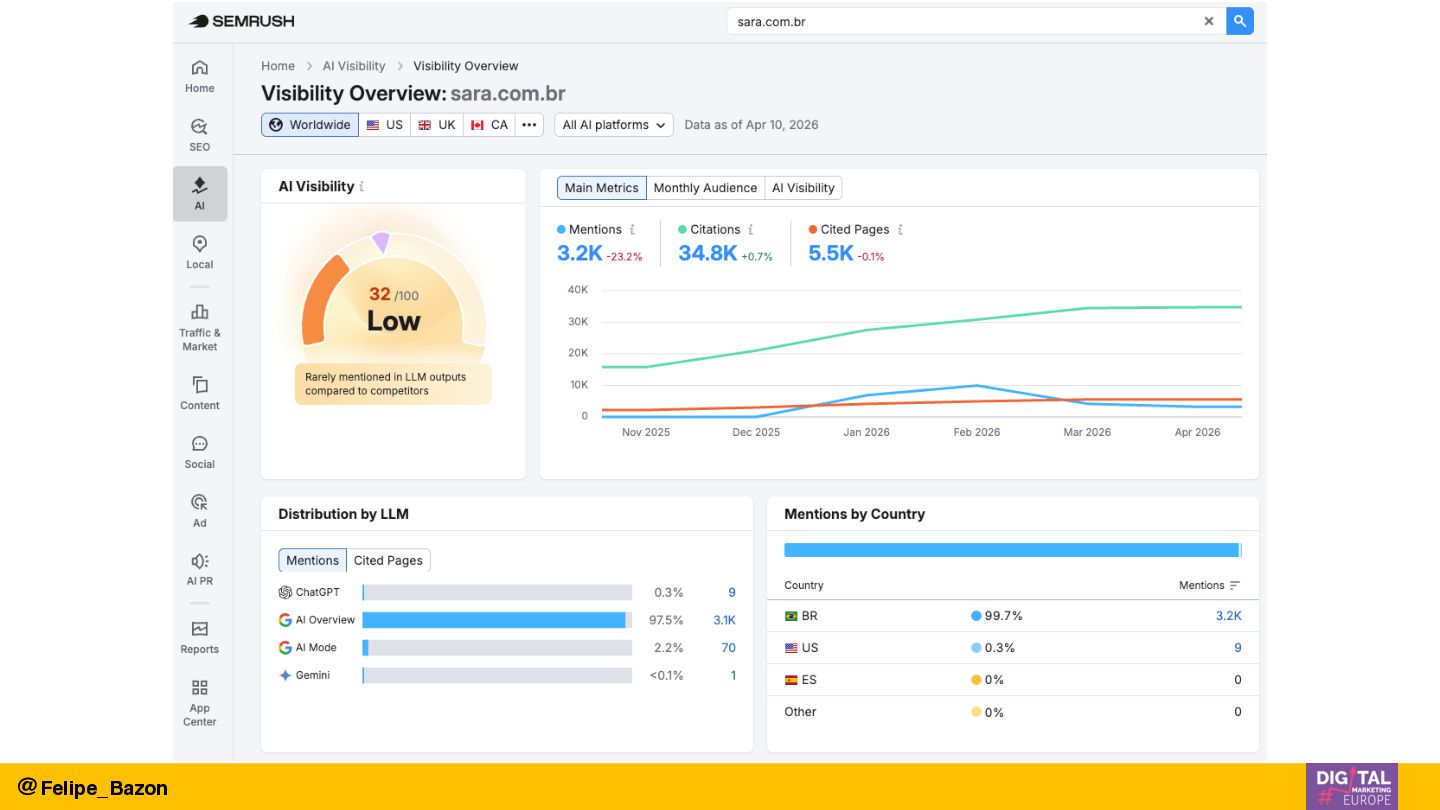Select the US country filter button

pos(385,125)
